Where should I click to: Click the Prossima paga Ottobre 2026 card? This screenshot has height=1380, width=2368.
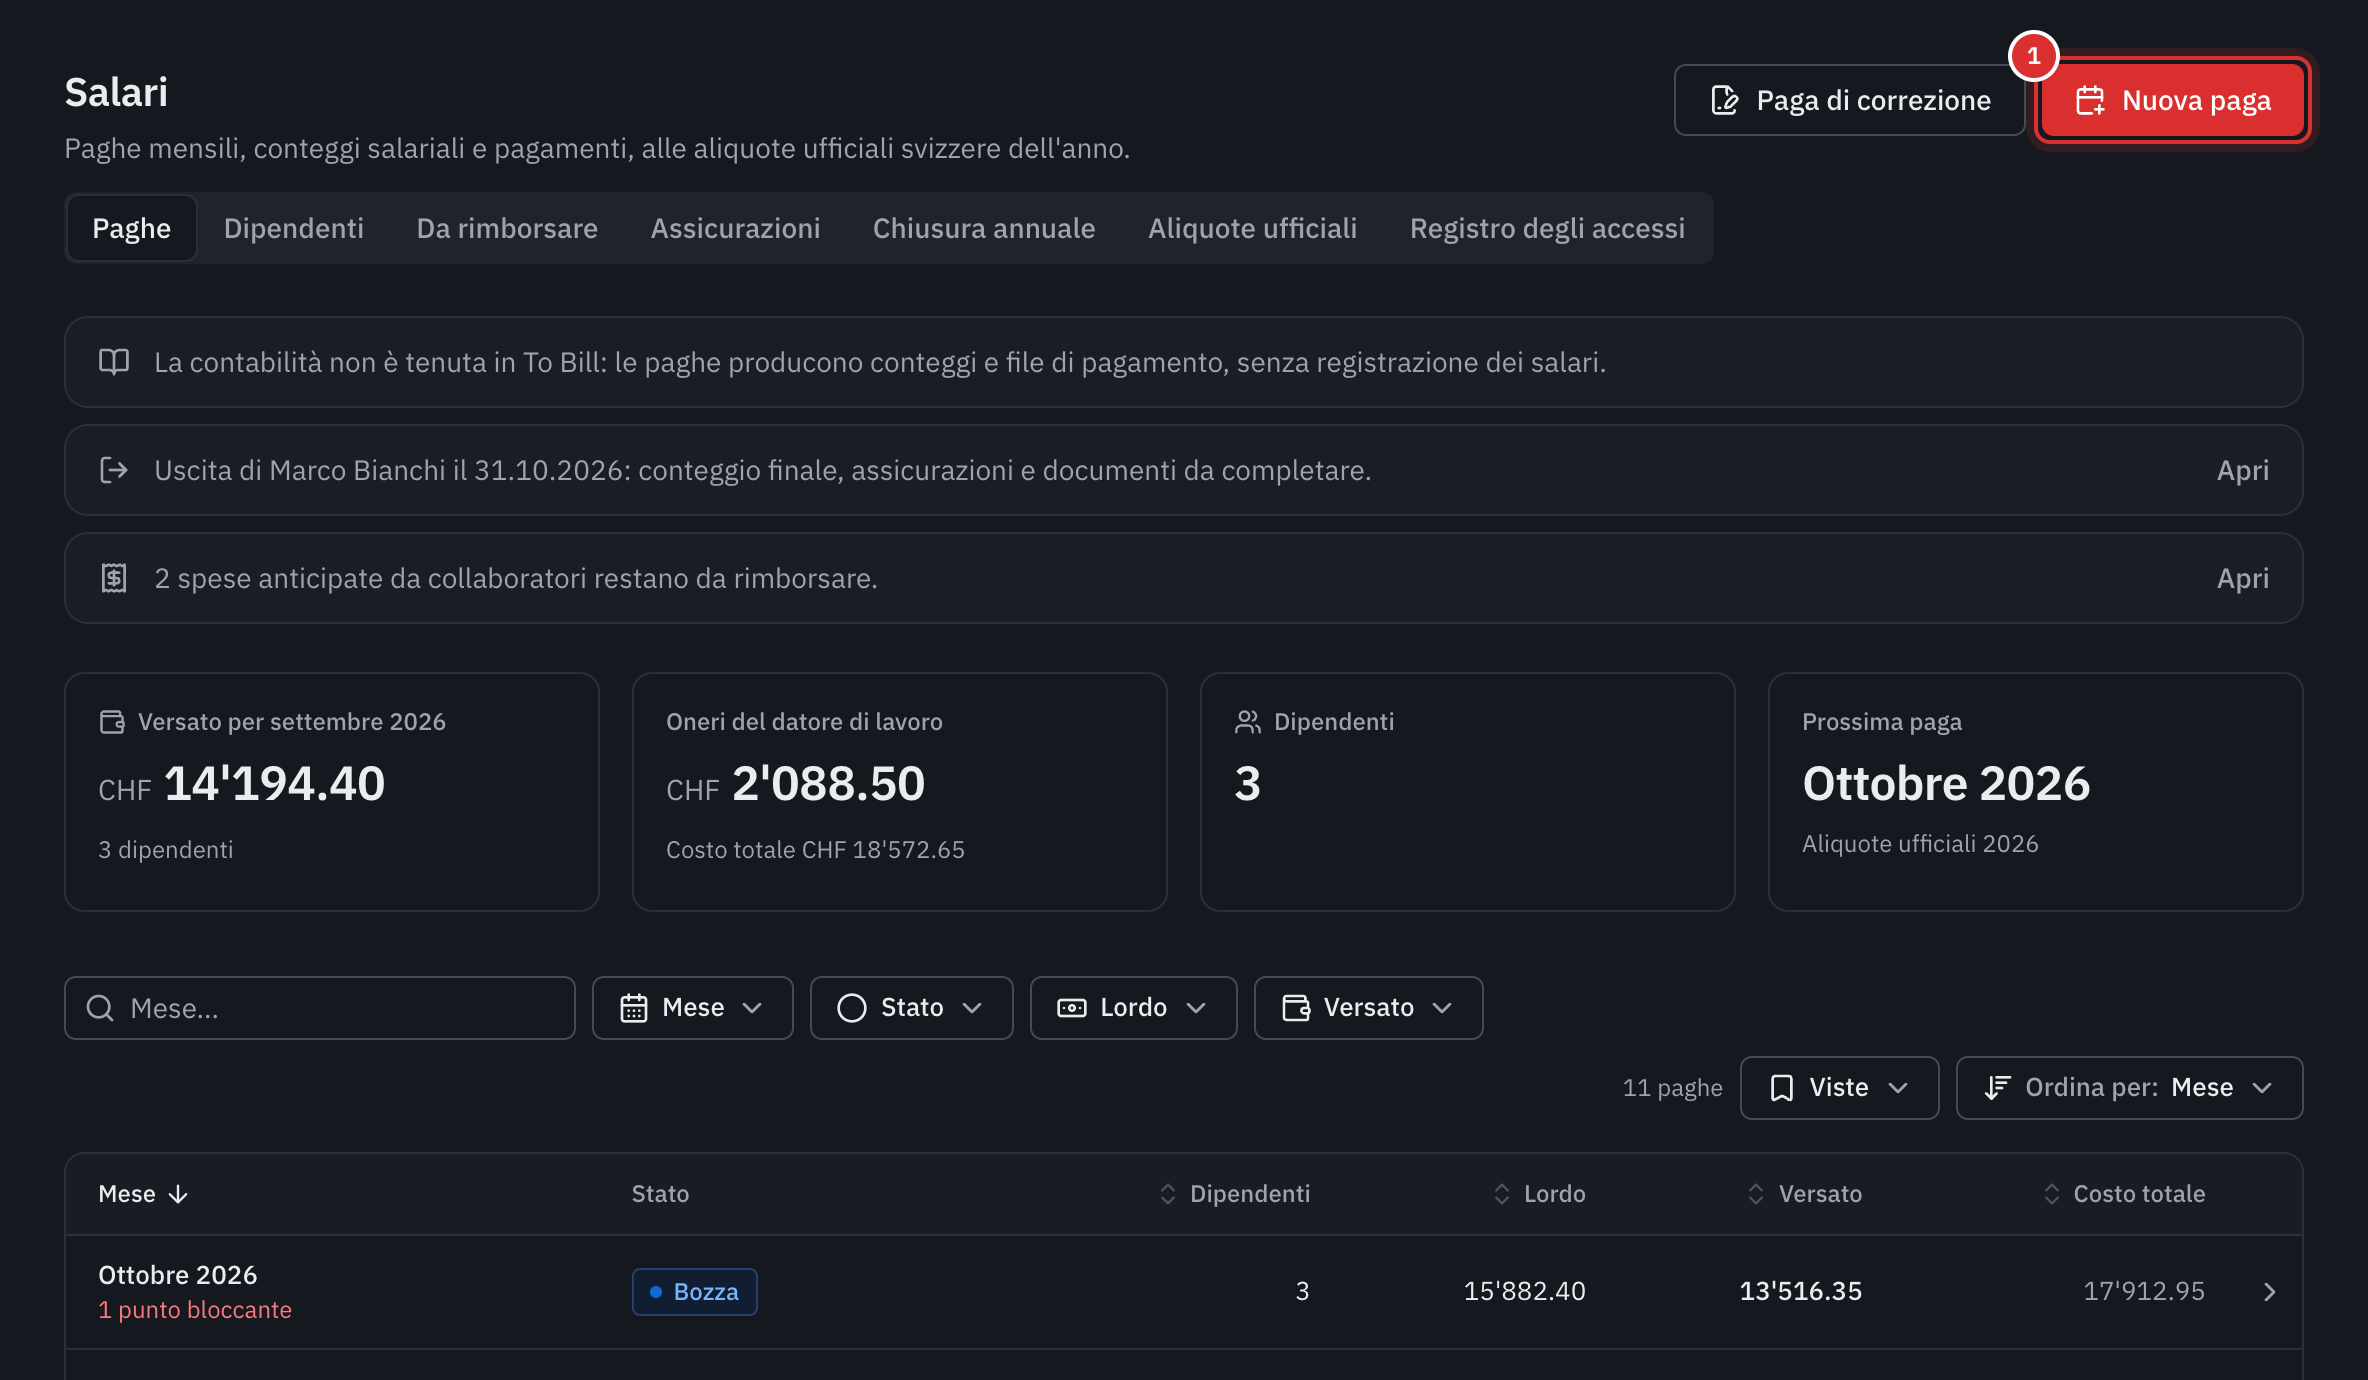coord(2035,792)
